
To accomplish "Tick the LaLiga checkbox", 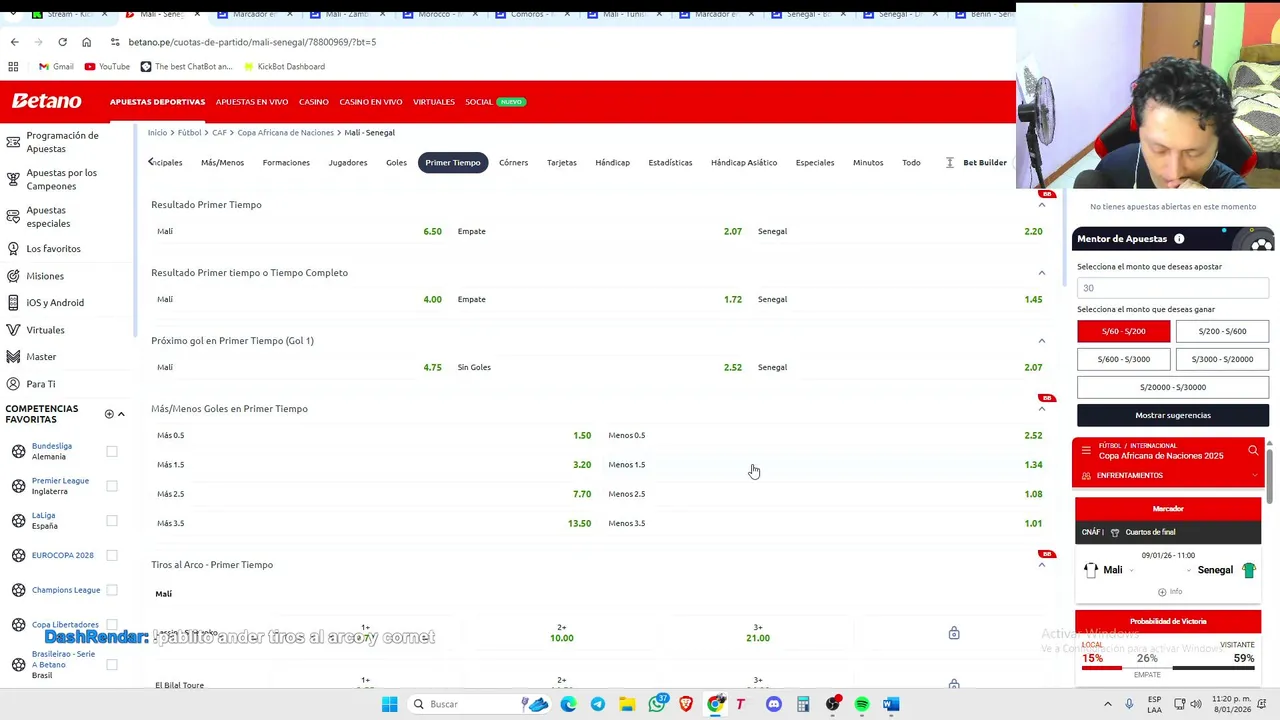I will [112, 521].
